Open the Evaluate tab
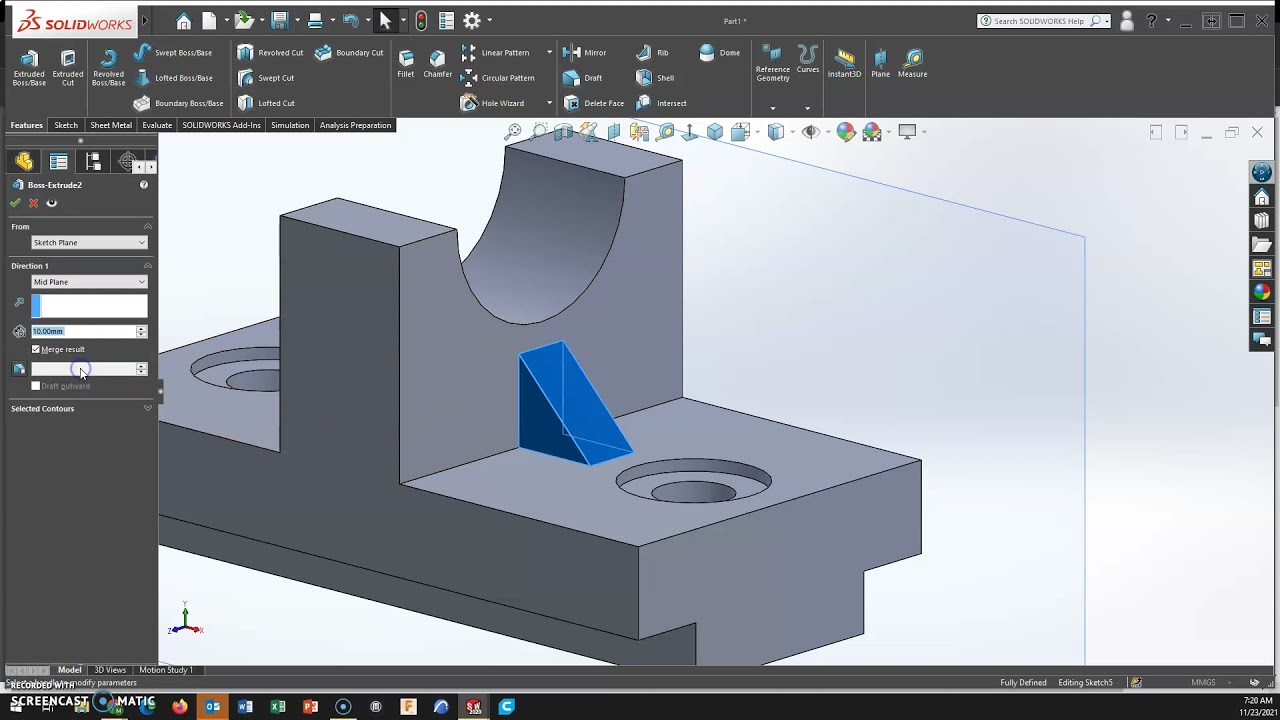Image resolution: width=1280 pixels, height=720 pixels. 157,125
